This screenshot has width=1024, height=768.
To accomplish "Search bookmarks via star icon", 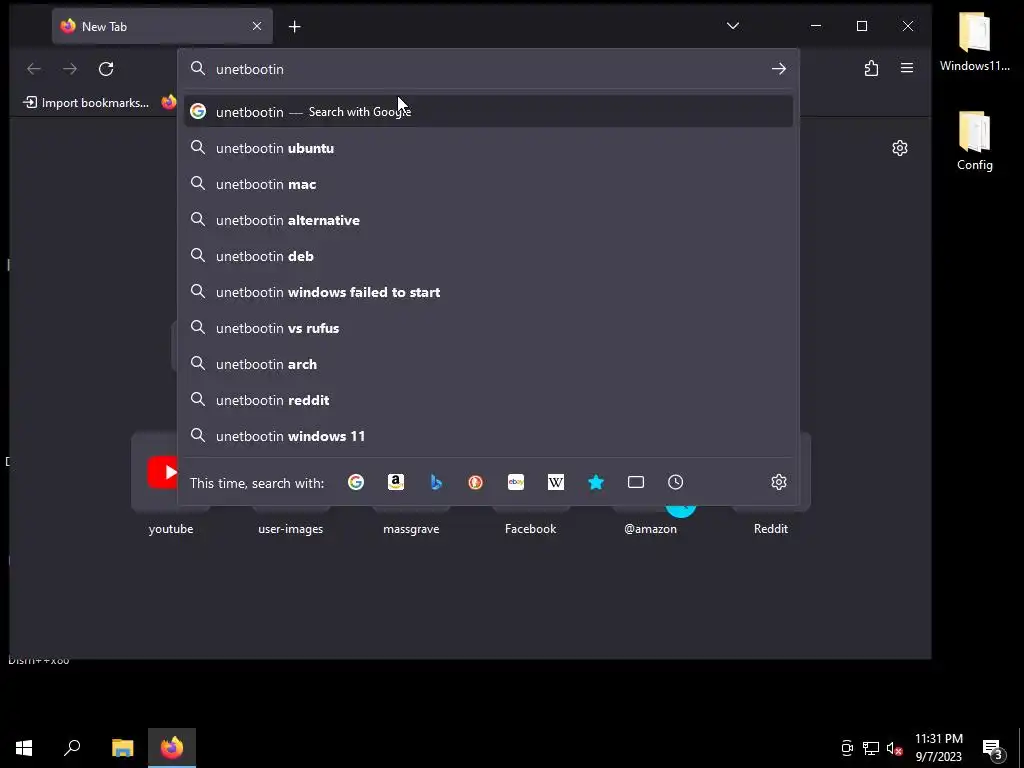I will (596, 482).
